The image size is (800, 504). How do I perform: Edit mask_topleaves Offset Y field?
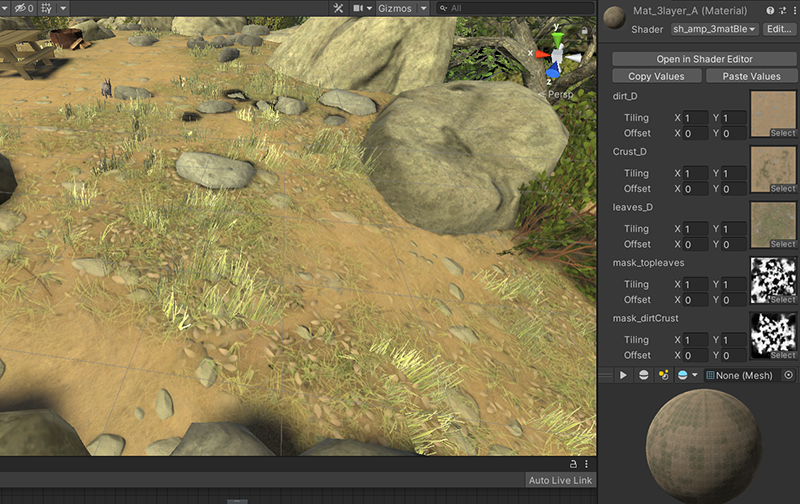734,300
